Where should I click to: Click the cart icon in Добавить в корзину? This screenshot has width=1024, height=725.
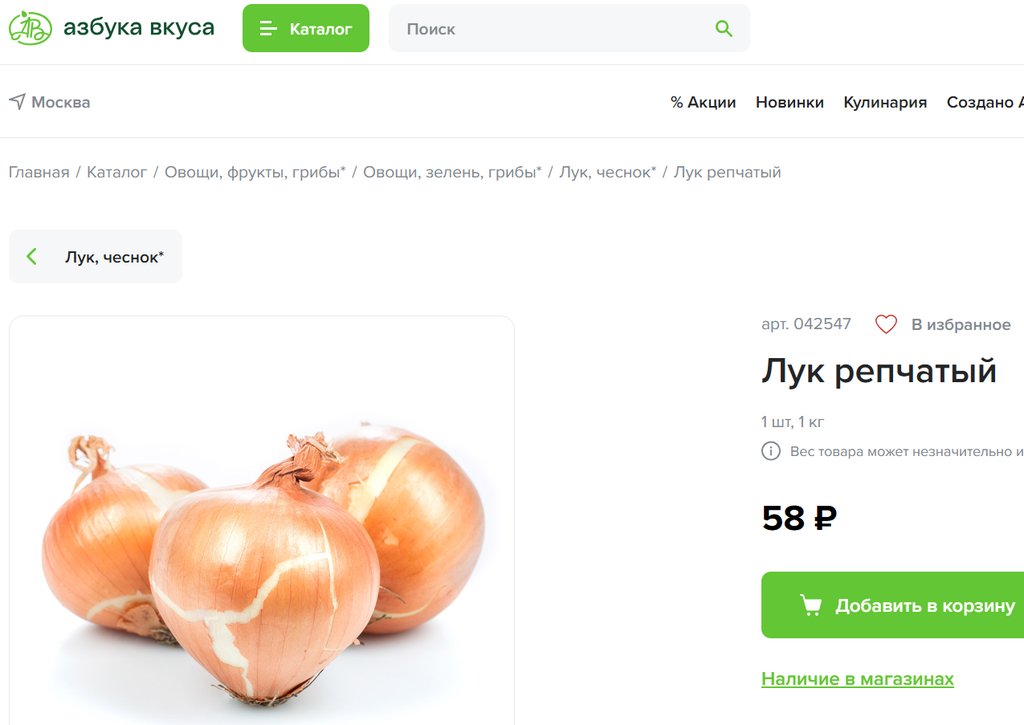point(810,605)
